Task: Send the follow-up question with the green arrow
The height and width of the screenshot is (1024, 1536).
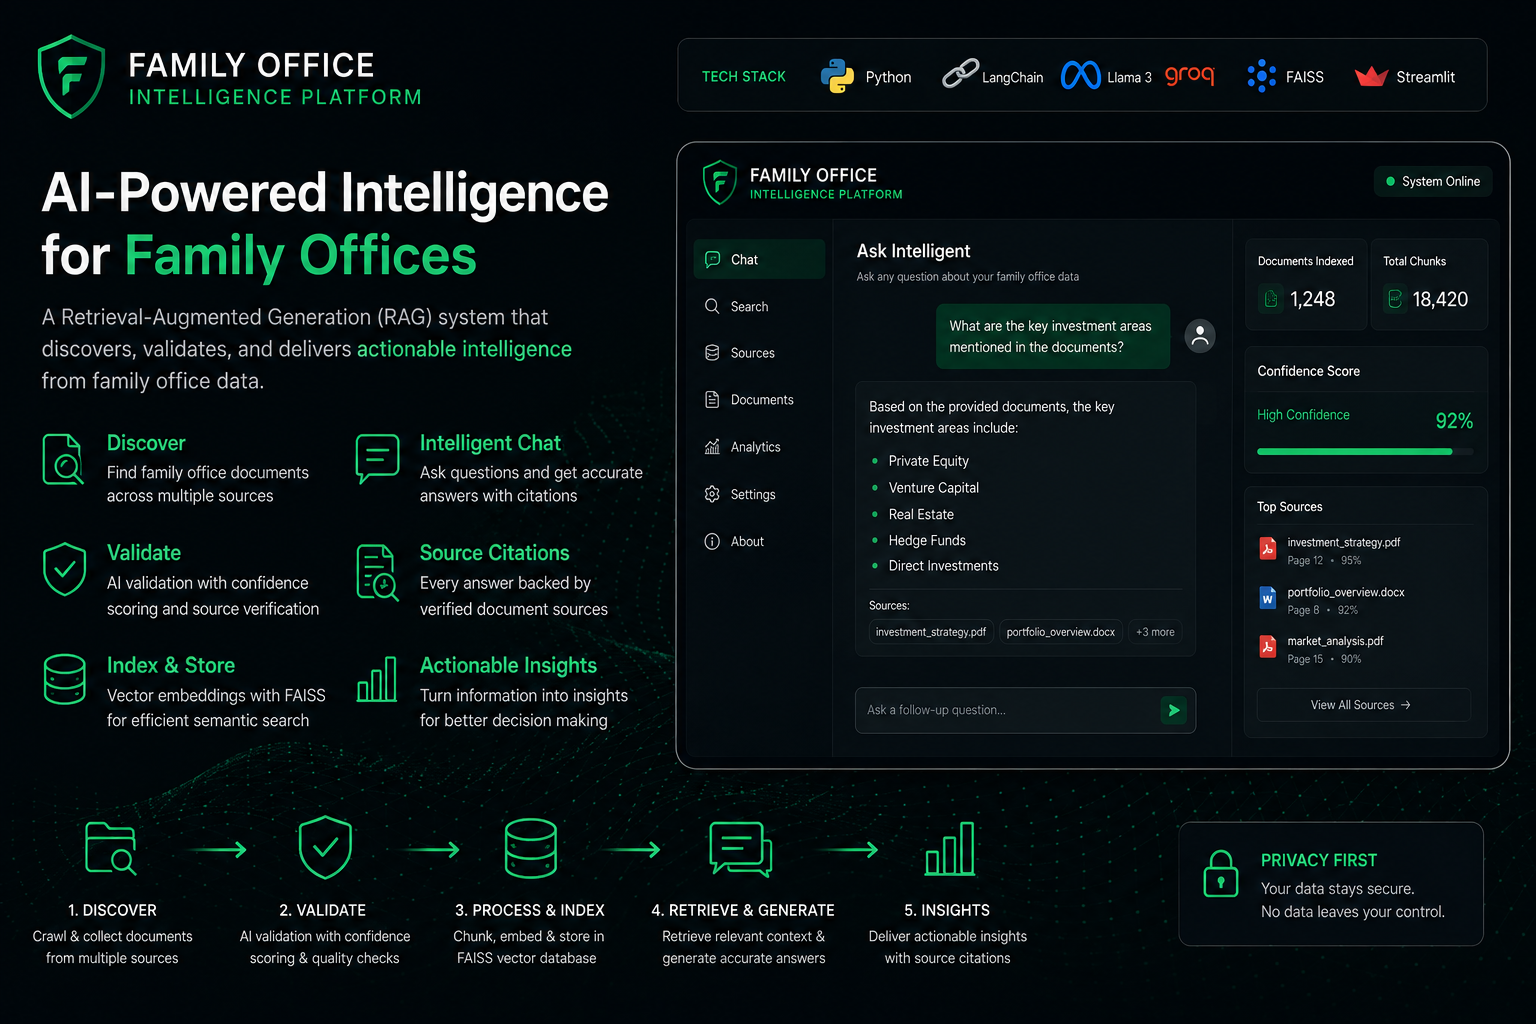Action: 1174,710
